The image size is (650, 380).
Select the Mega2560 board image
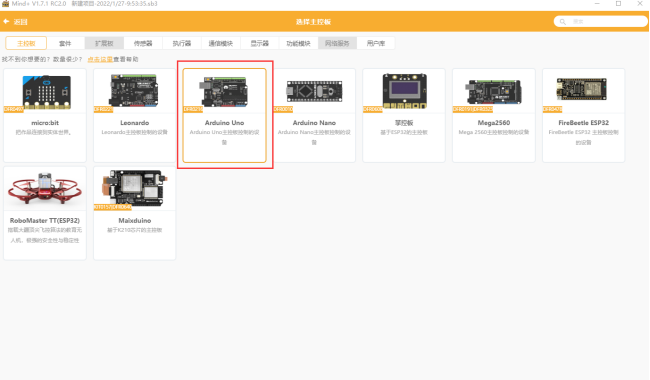494,92
